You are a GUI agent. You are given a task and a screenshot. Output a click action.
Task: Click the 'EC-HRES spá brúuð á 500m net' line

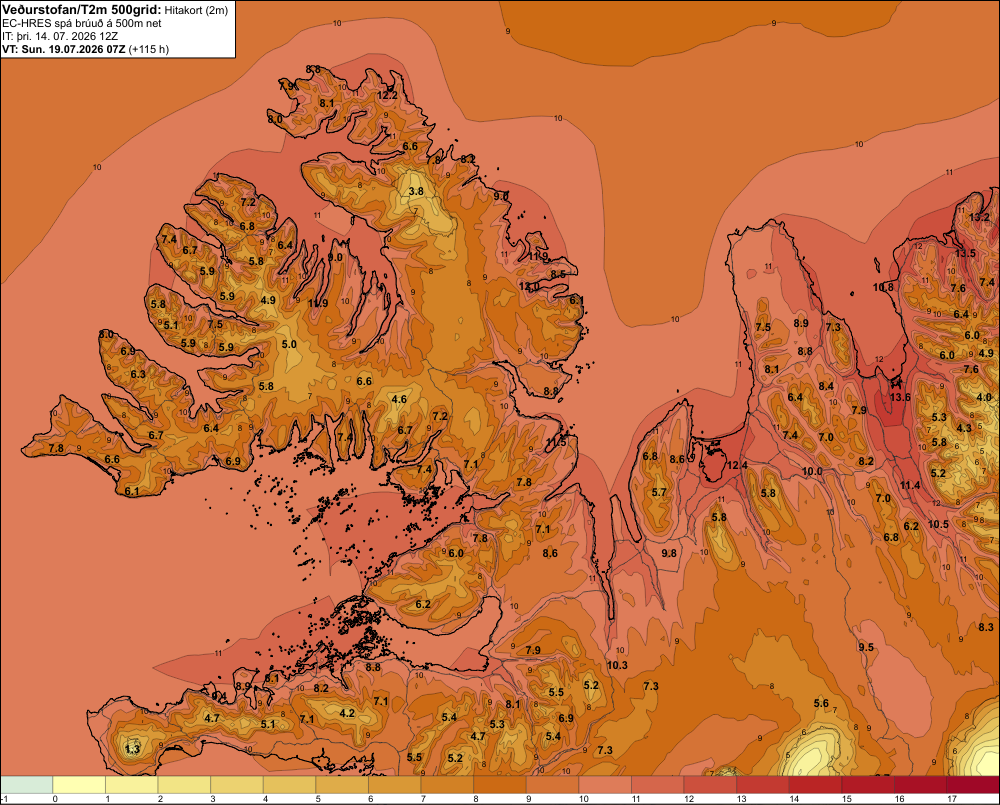click(82, 23)
